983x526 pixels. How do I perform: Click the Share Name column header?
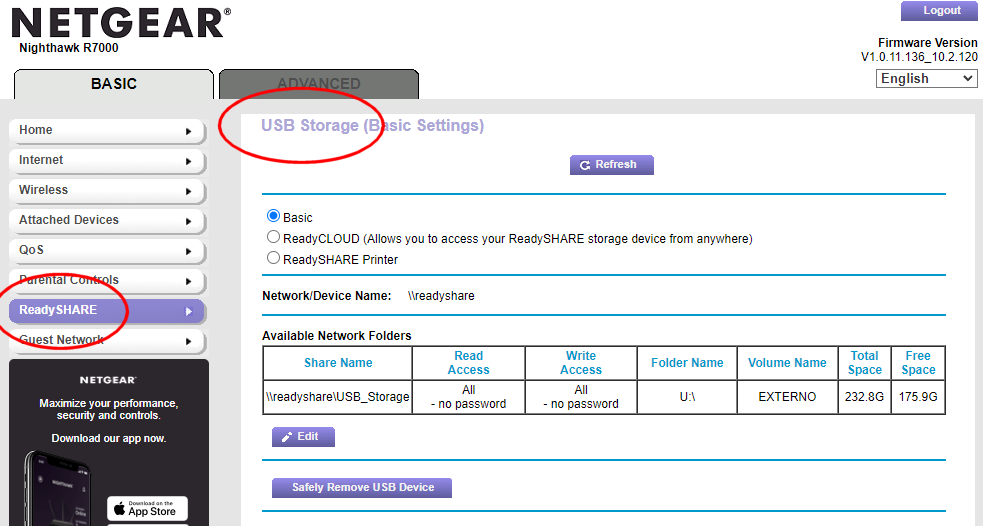click(x=338, y=363)
